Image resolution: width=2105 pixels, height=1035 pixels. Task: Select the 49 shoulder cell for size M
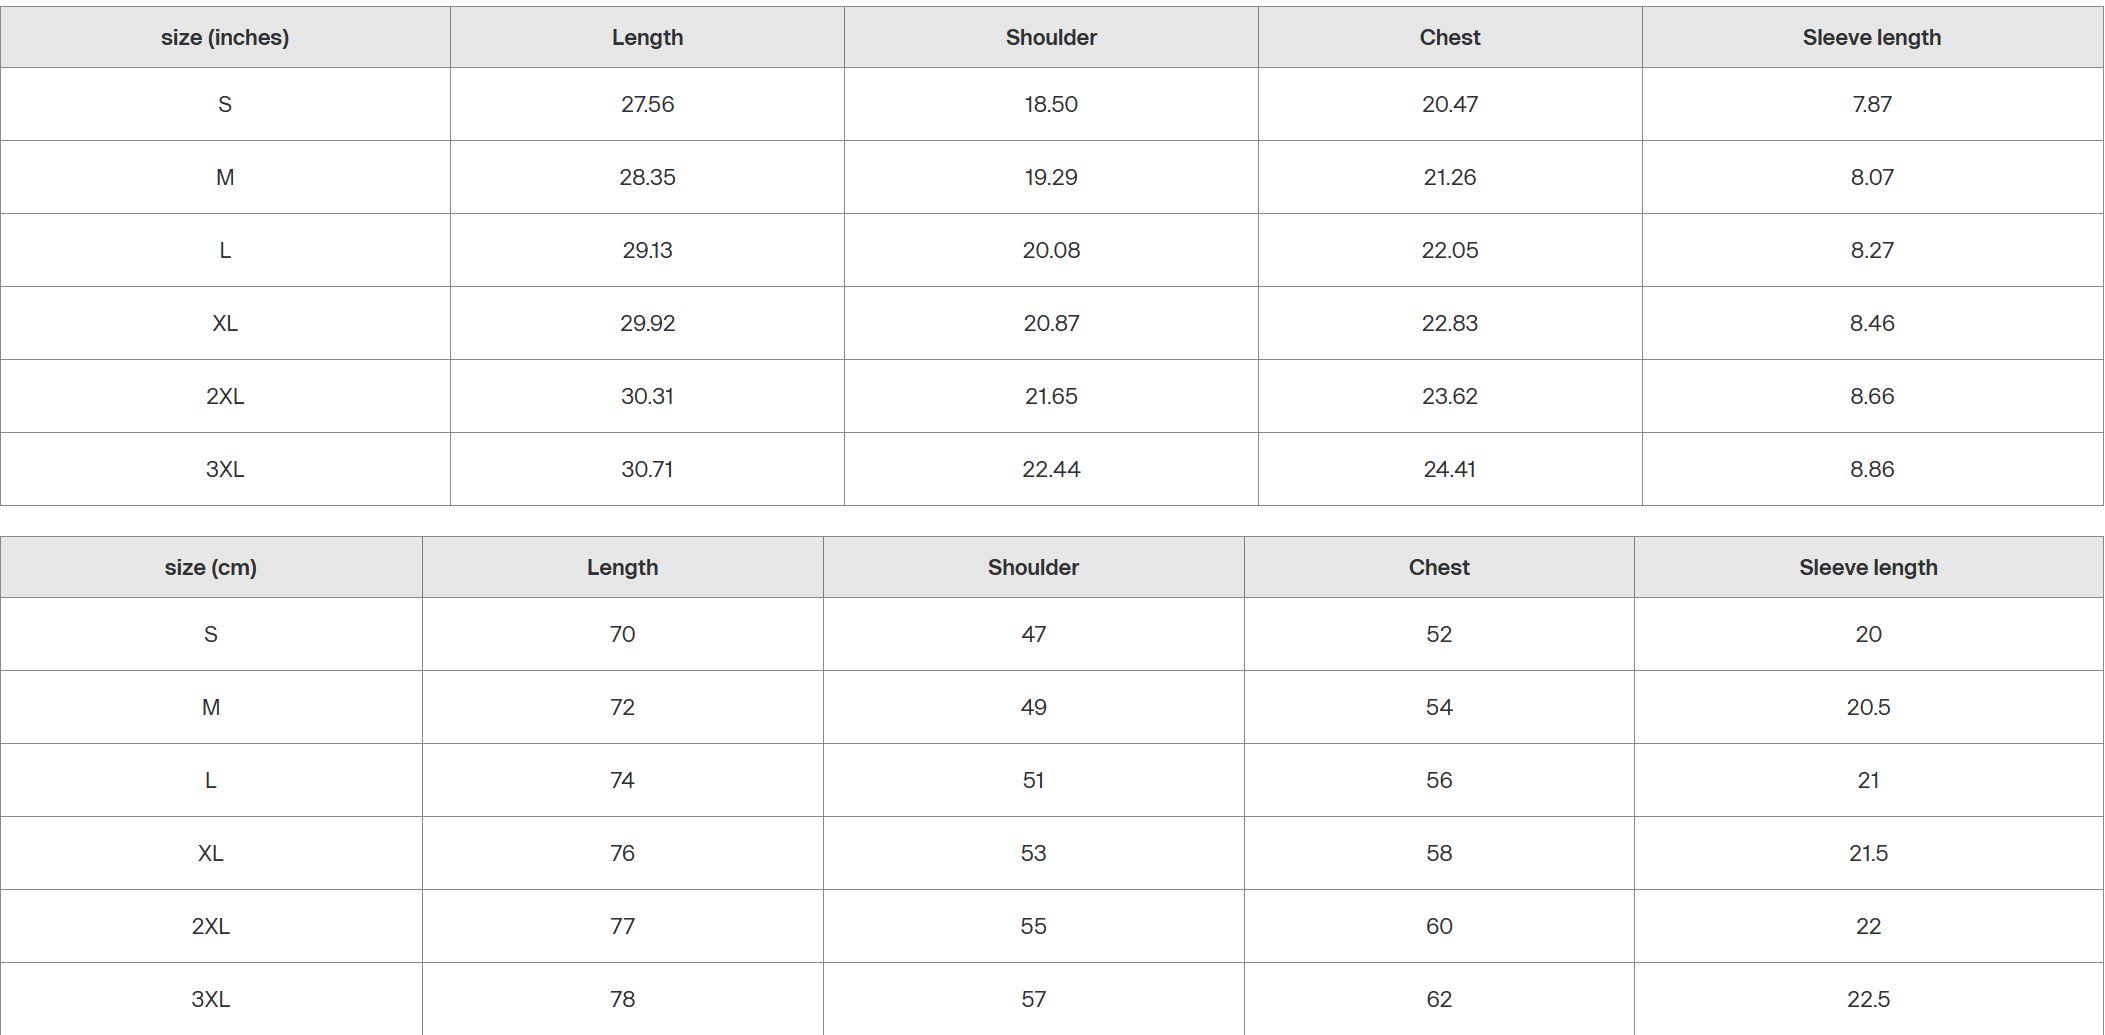tap(1033, 707)
